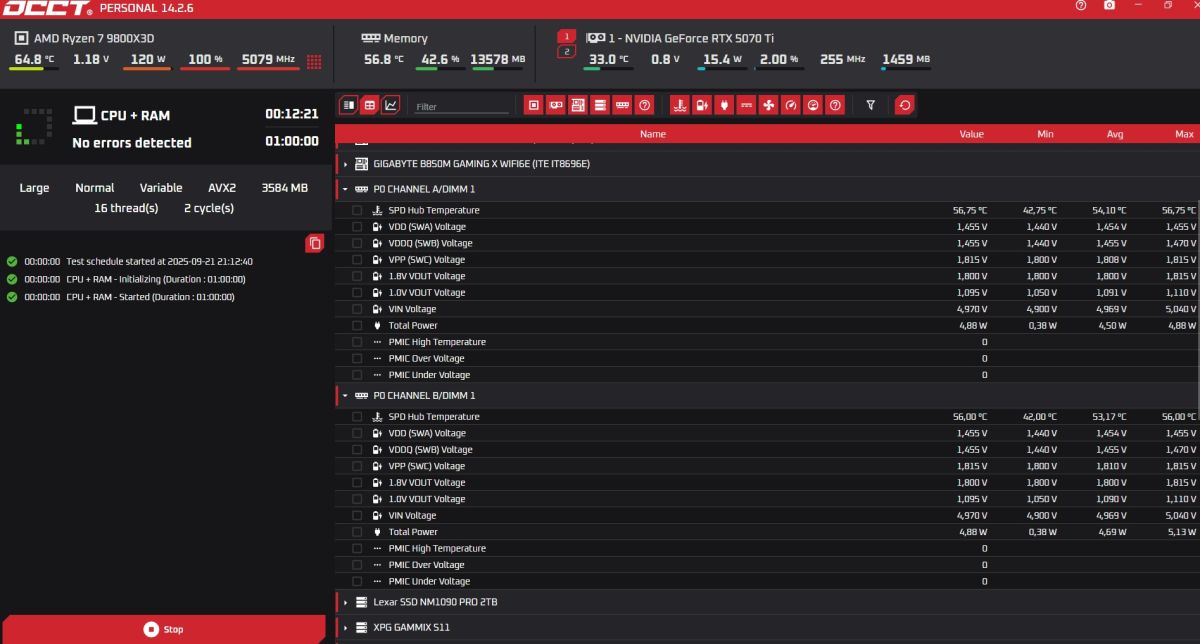This screenshot has height=644, width=1200.
Task: Toggle the frequency gauge sensor type icon
Action: (x=791, y=105)
